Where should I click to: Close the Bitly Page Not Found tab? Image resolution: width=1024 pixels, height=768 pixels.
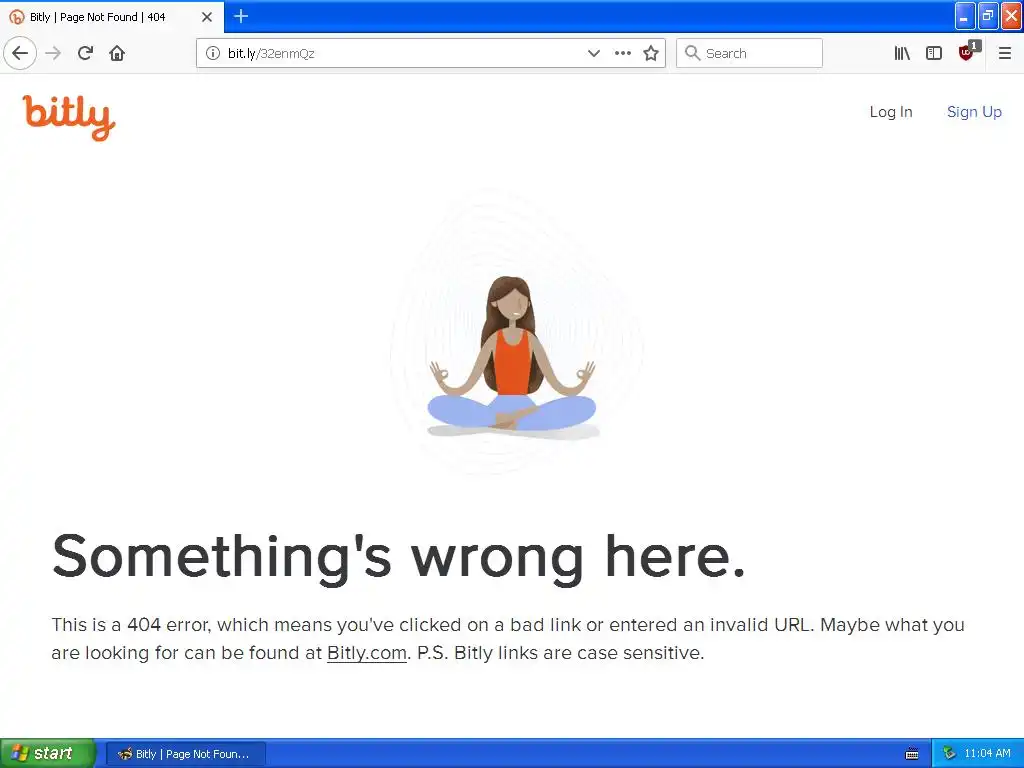tap(207, 17)
